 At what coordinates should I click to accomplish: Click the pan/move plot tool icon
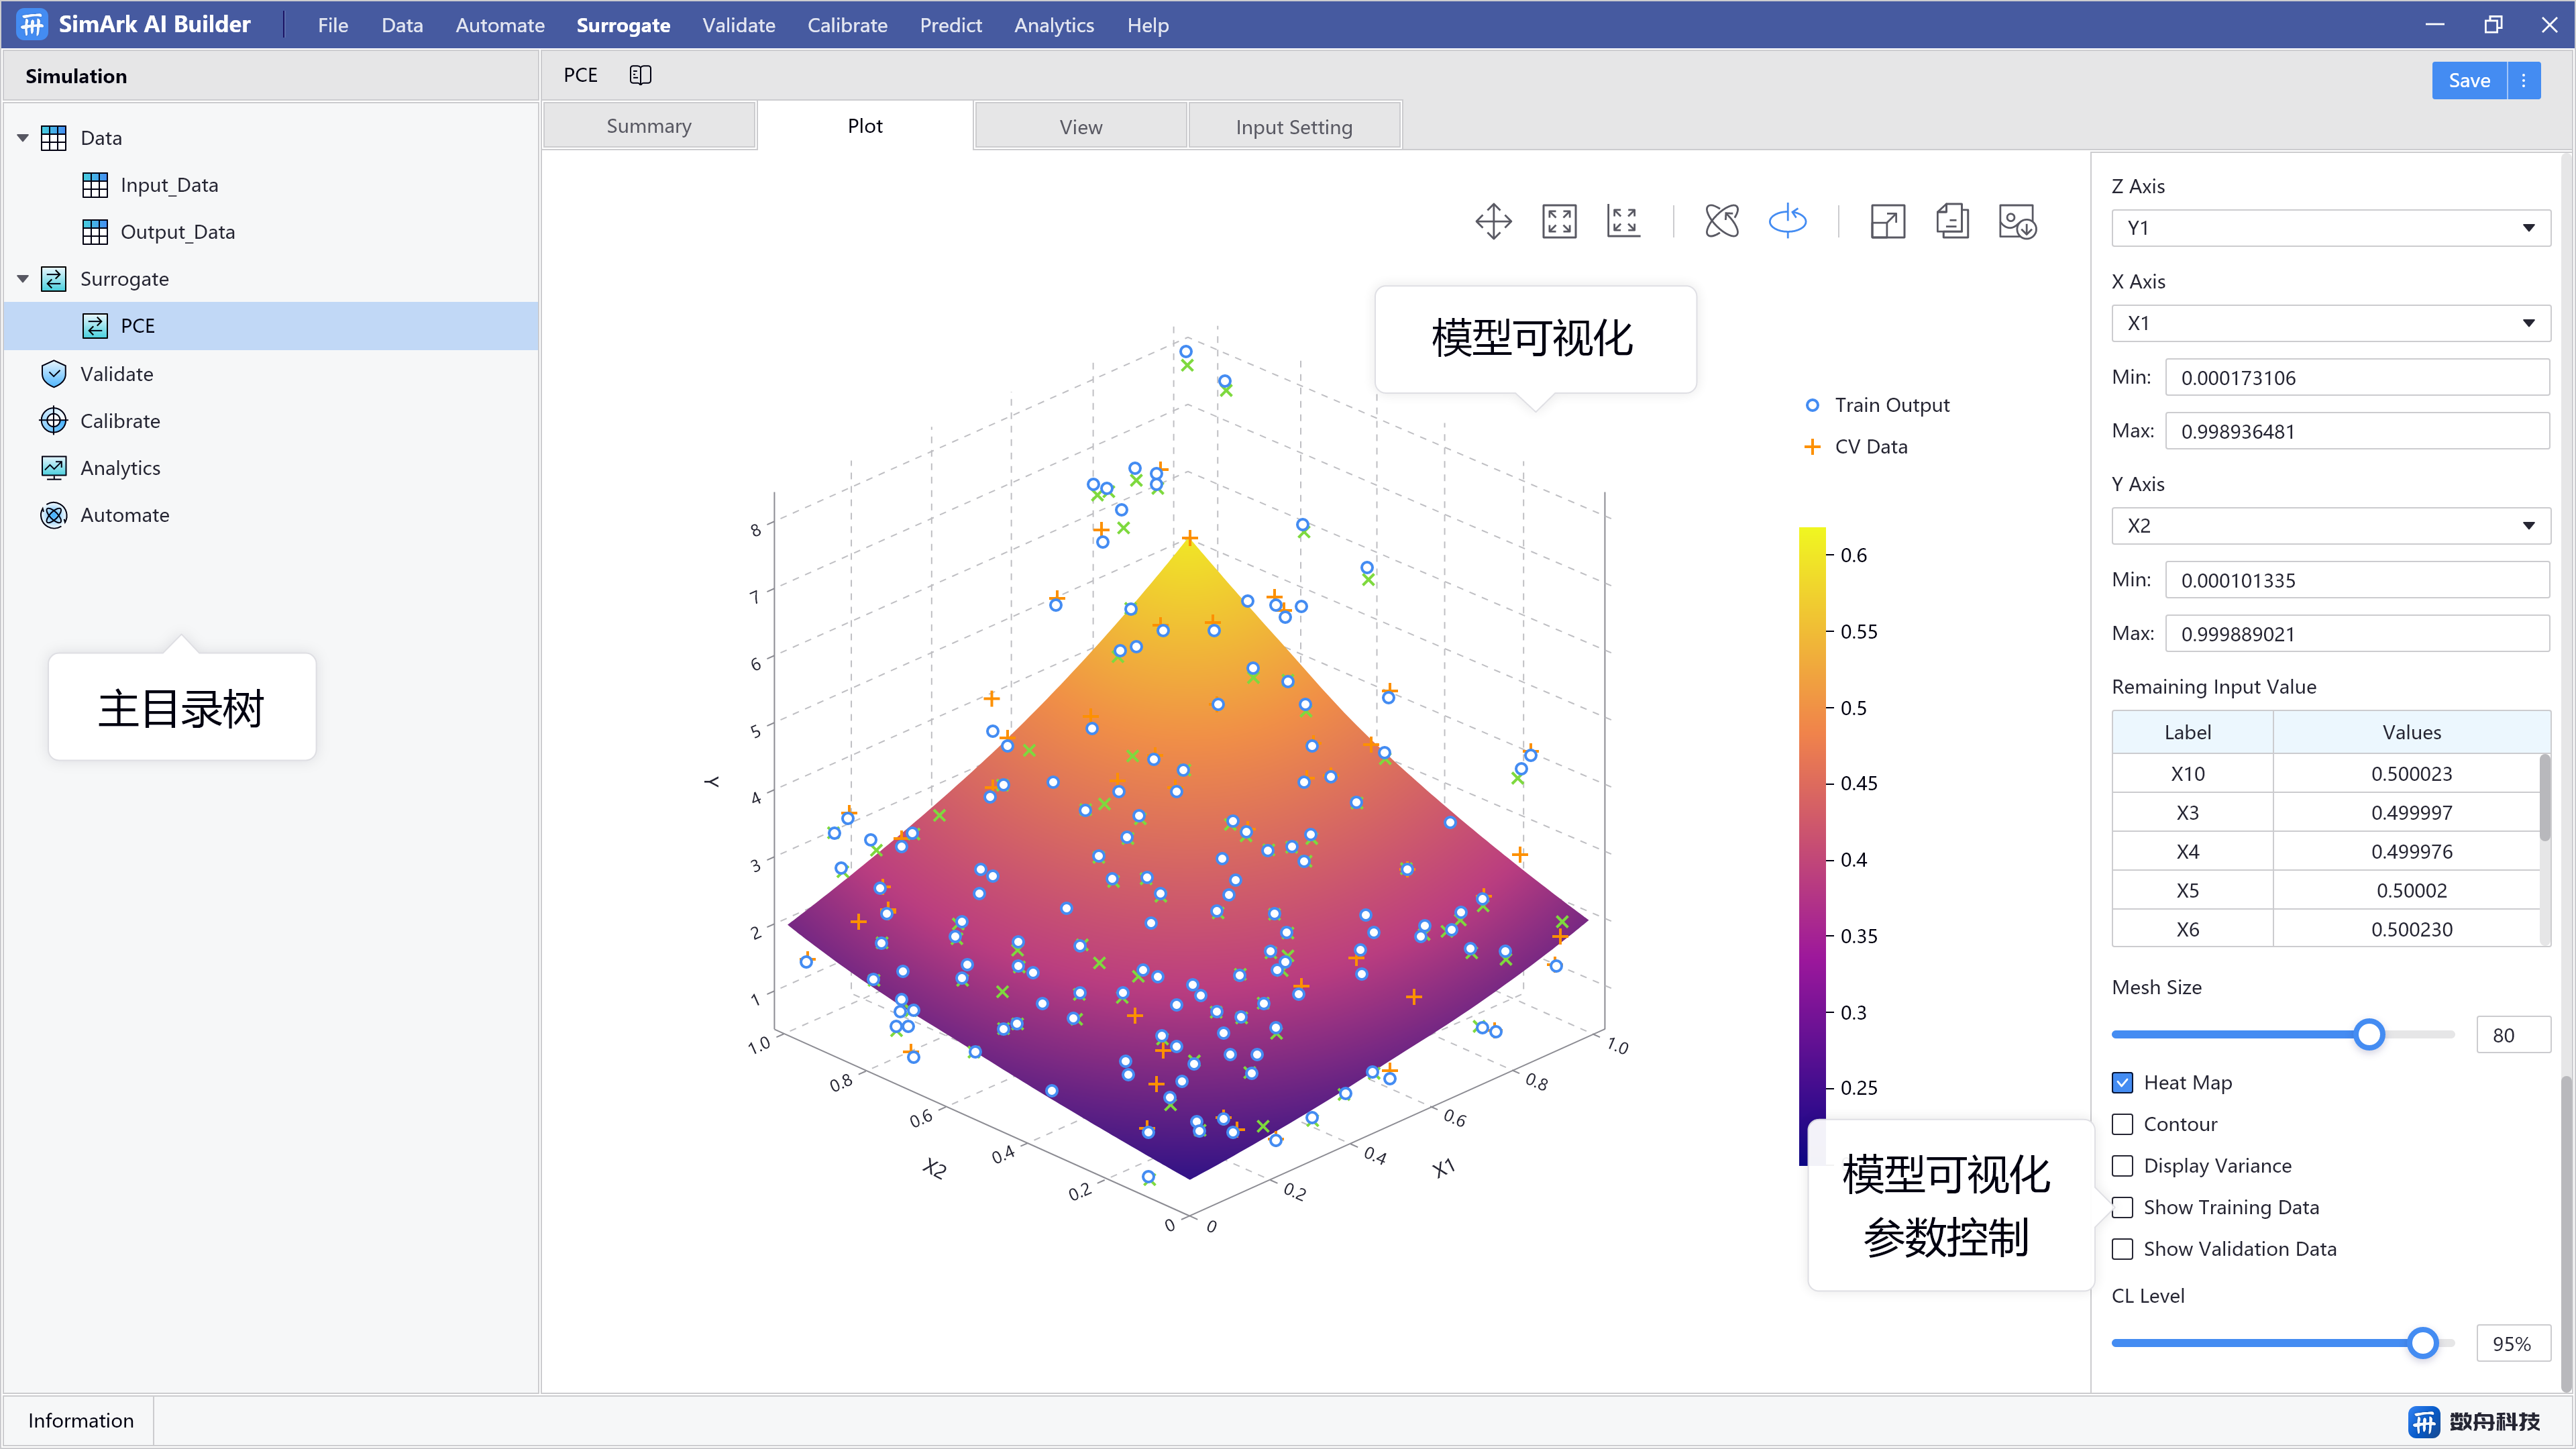(x=1493, y=221)
